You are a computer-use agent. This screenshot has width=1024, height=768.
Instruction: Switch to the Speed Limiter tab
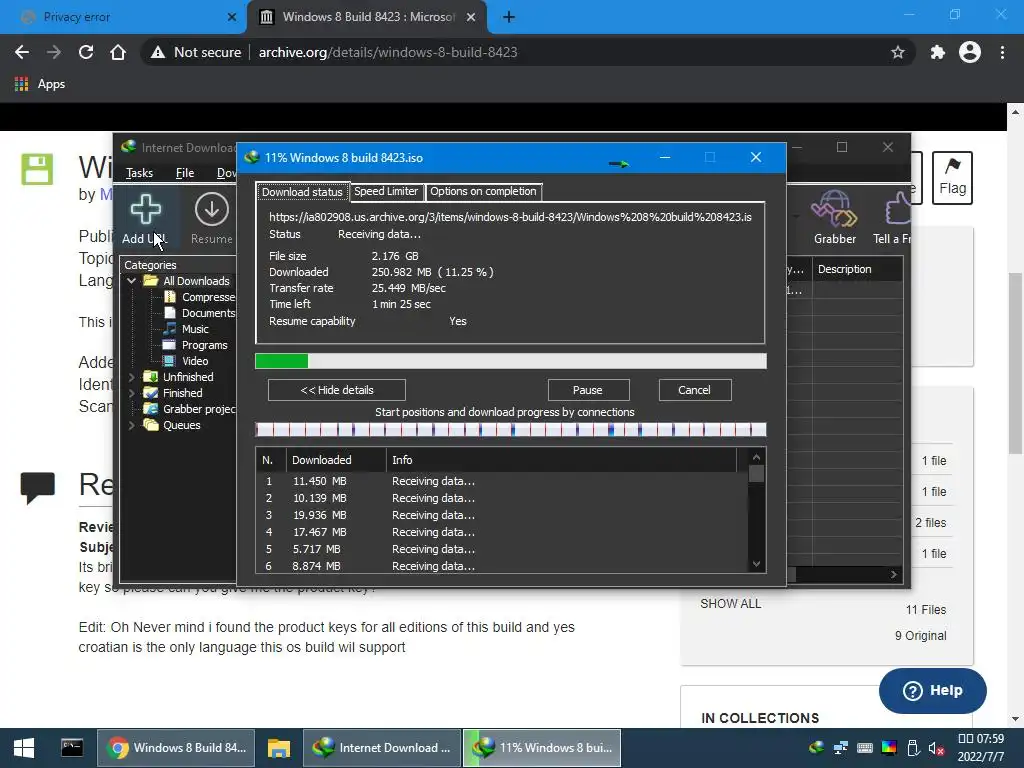[x=386, y=191]
